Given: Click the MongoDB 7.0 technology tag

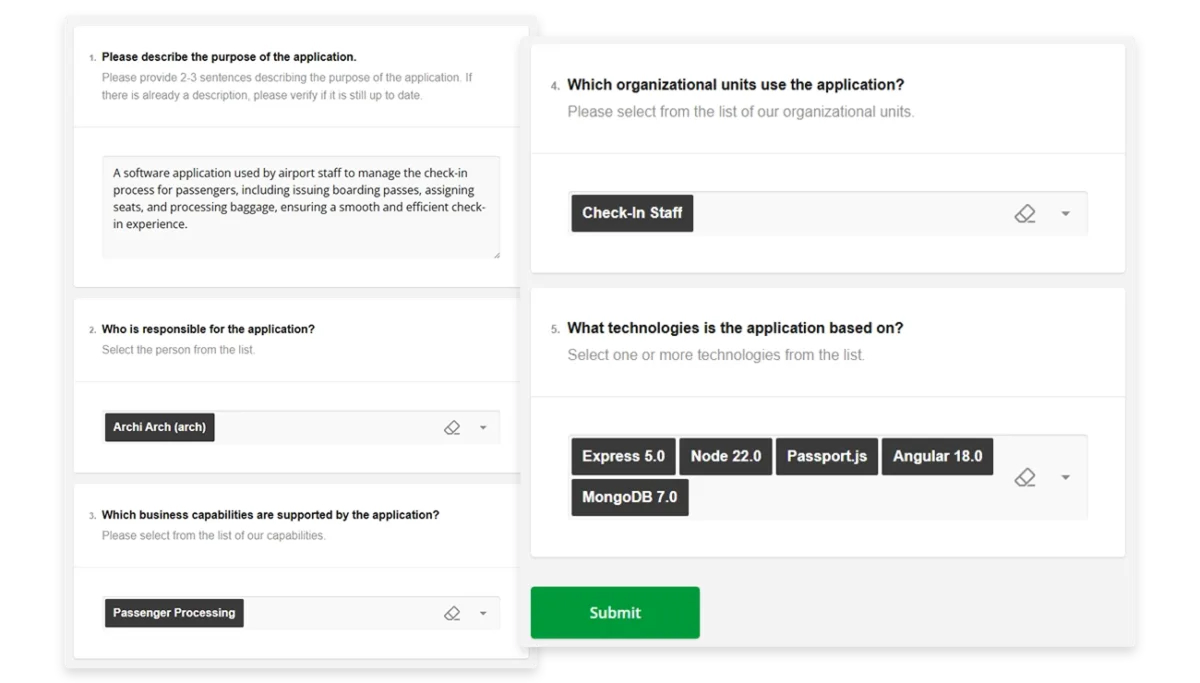Looking at the screenshot, I should 629,497.
